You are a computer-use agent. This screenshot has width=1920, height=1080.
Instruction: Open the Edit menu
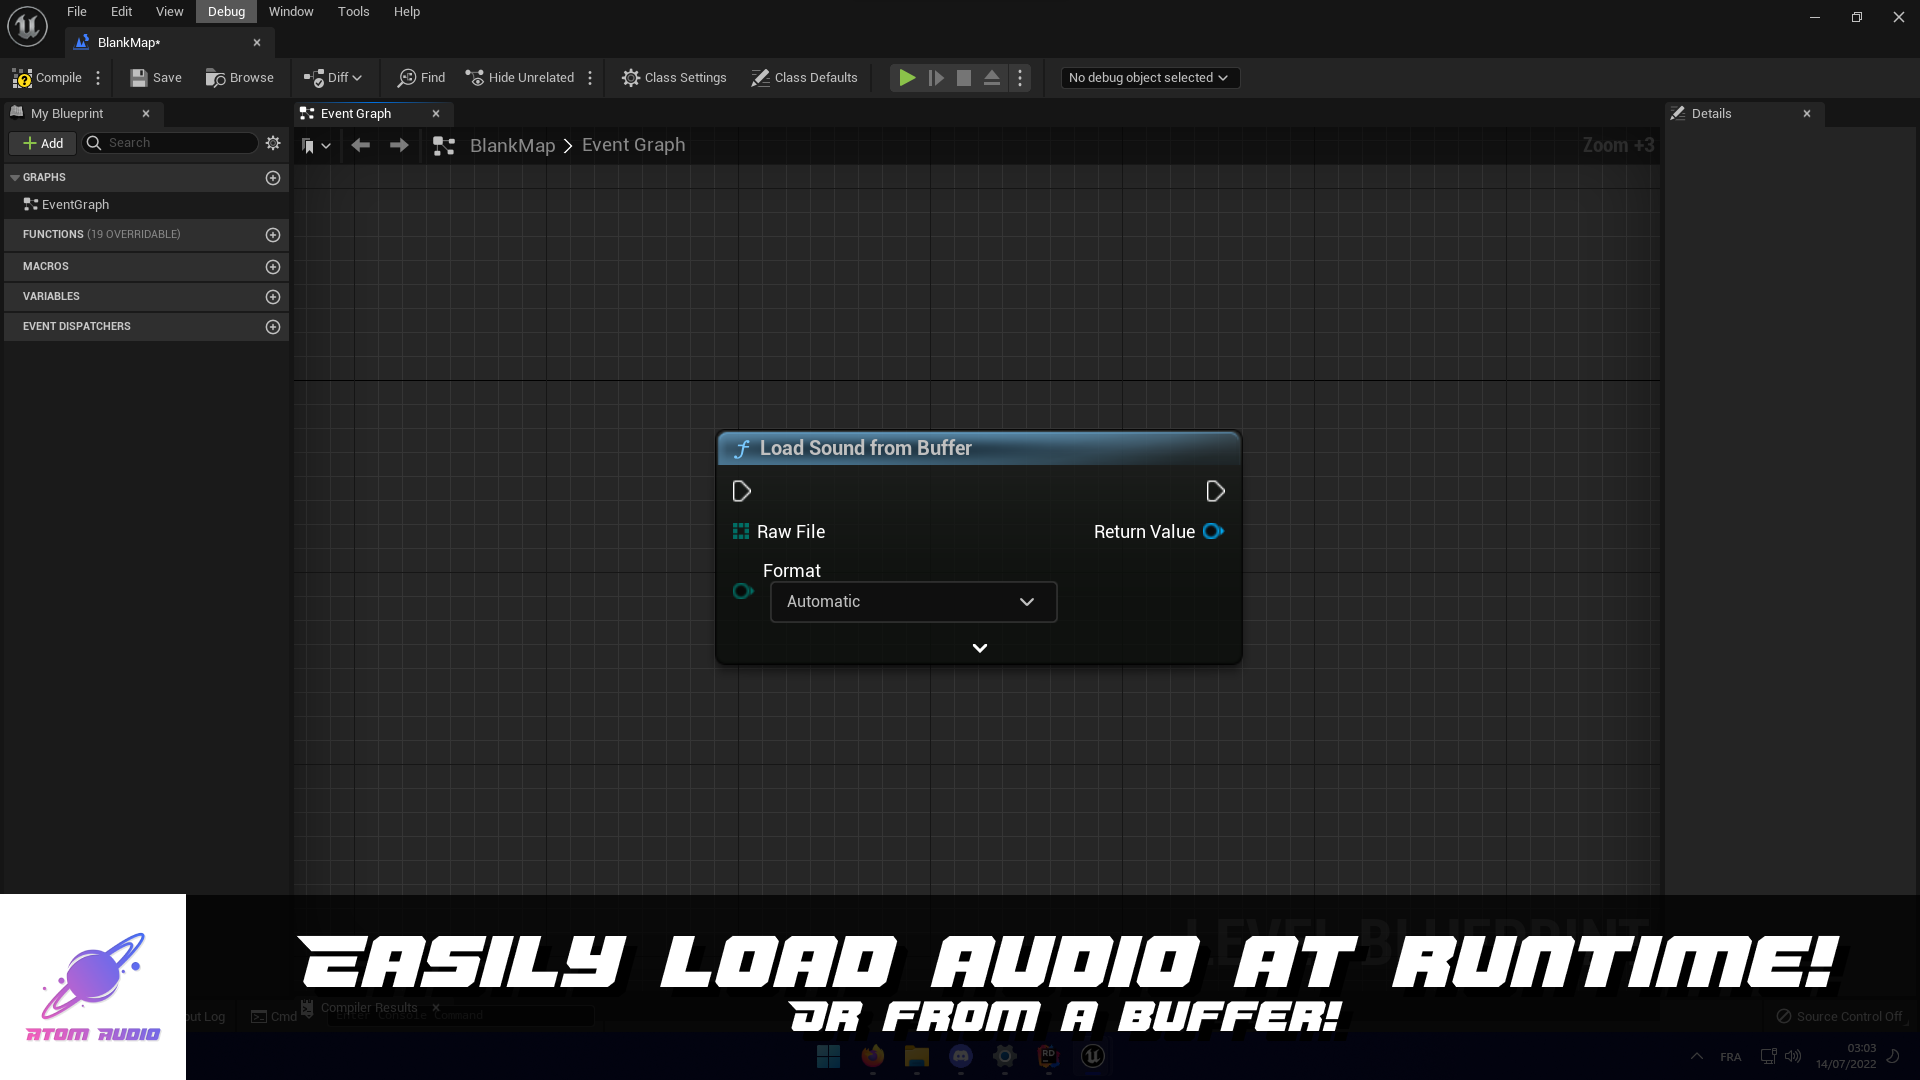(x=122, y=12)
